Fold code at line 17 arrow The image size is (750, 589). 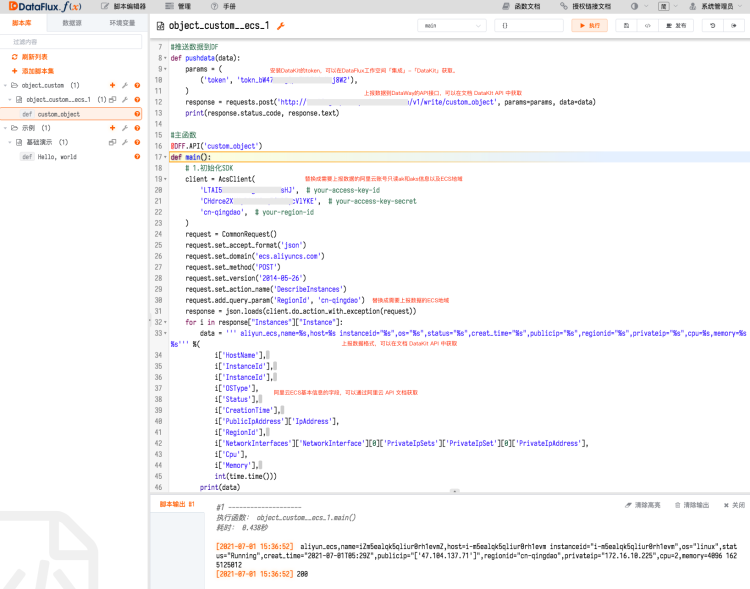[x=165, y=157]
